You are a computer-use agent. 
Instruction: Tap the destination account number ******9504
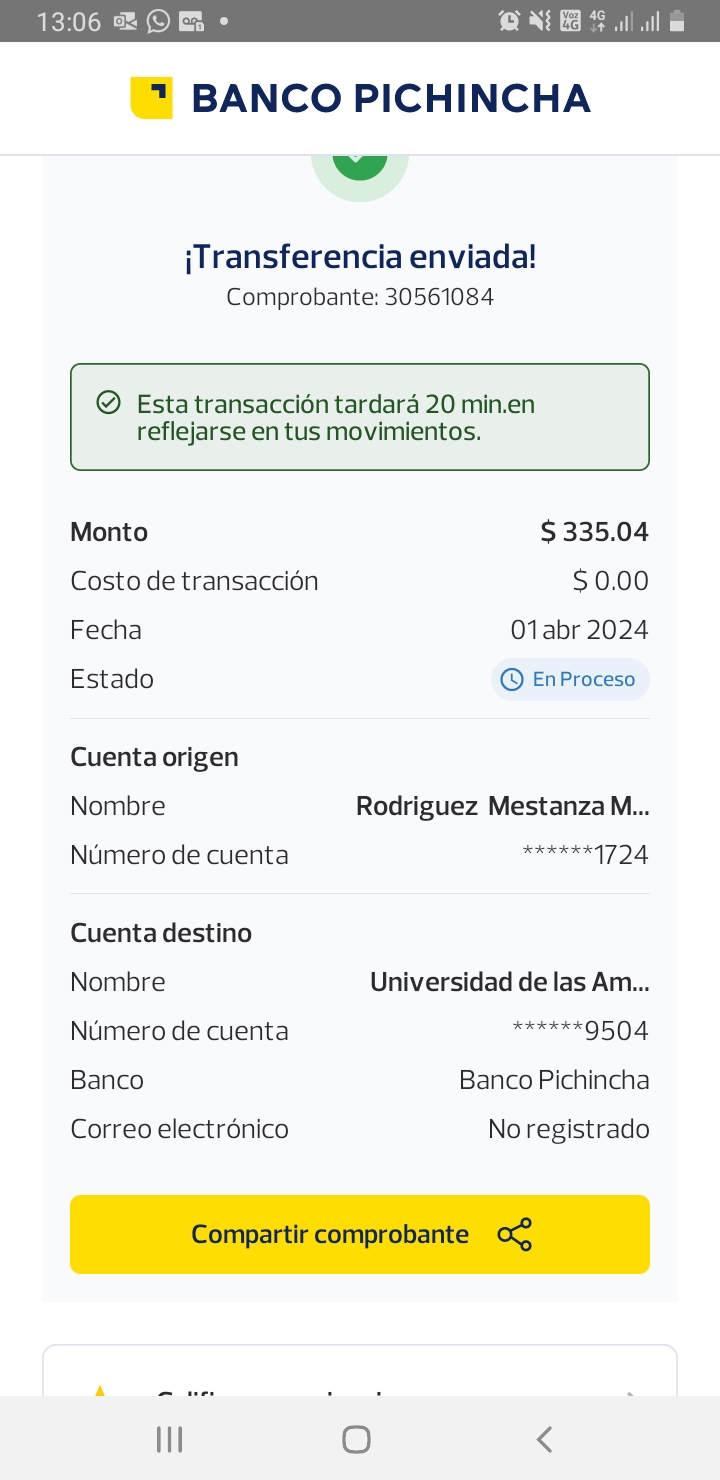(x=580, y=1031)
